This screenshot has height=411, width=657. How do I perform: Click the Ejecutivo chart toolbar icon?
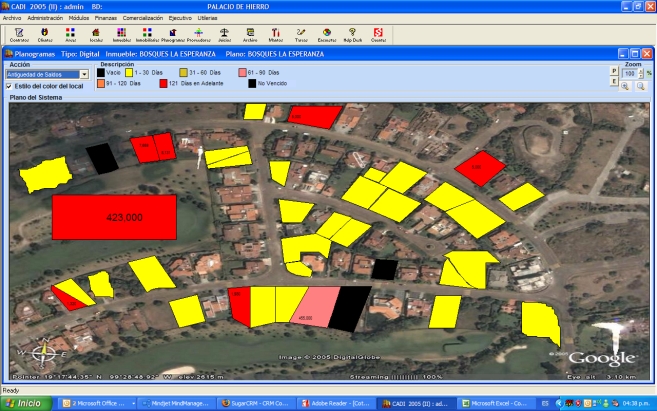pos(327,34)
